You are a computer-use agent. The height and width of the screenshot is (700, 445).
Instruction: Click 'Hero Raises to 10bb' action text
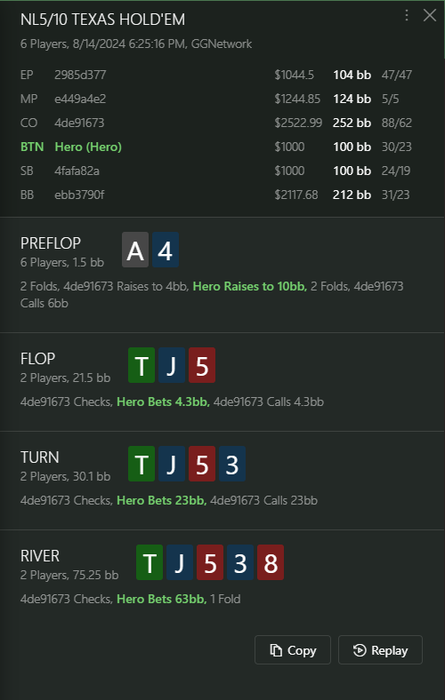[250, 286]
